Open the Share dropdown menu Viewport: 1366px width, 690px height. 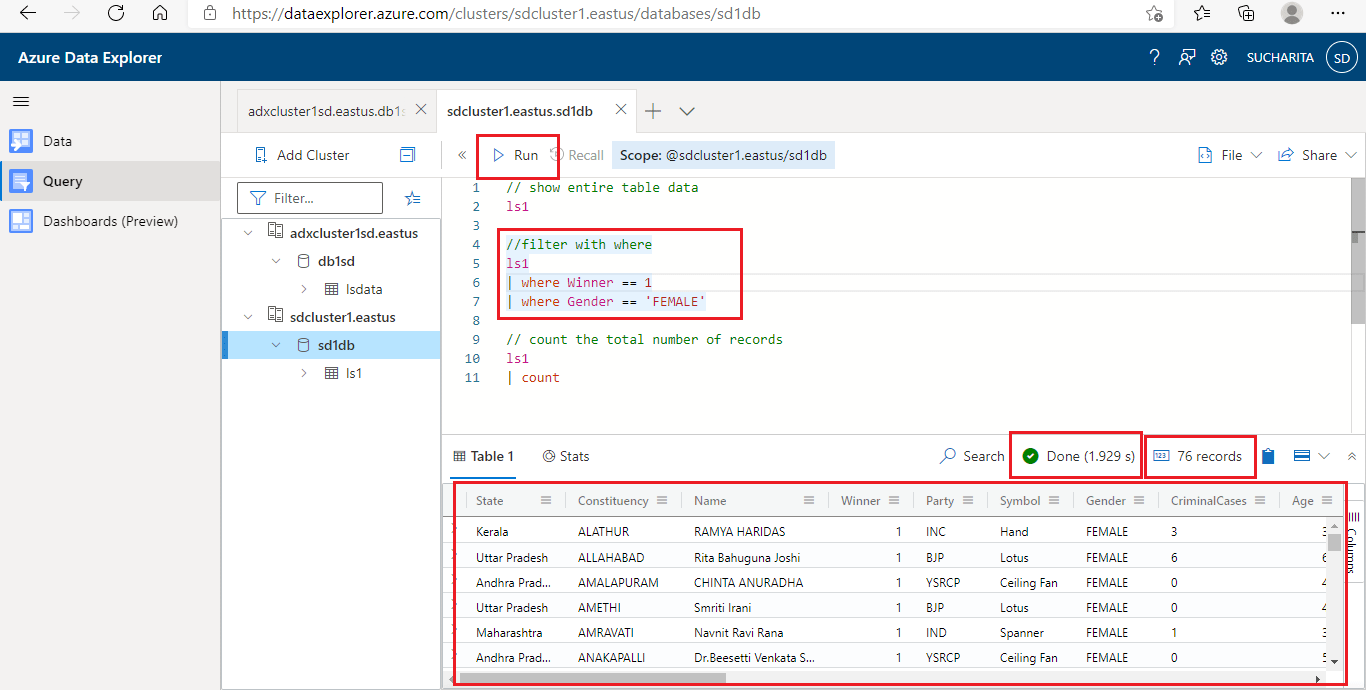1317,155
